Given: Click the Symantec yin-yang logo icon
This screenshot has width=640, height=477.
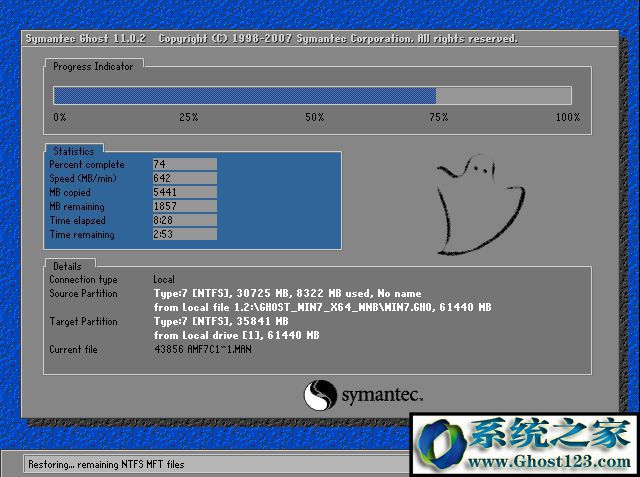Looking at the screenshot, I should coord(320,395).
